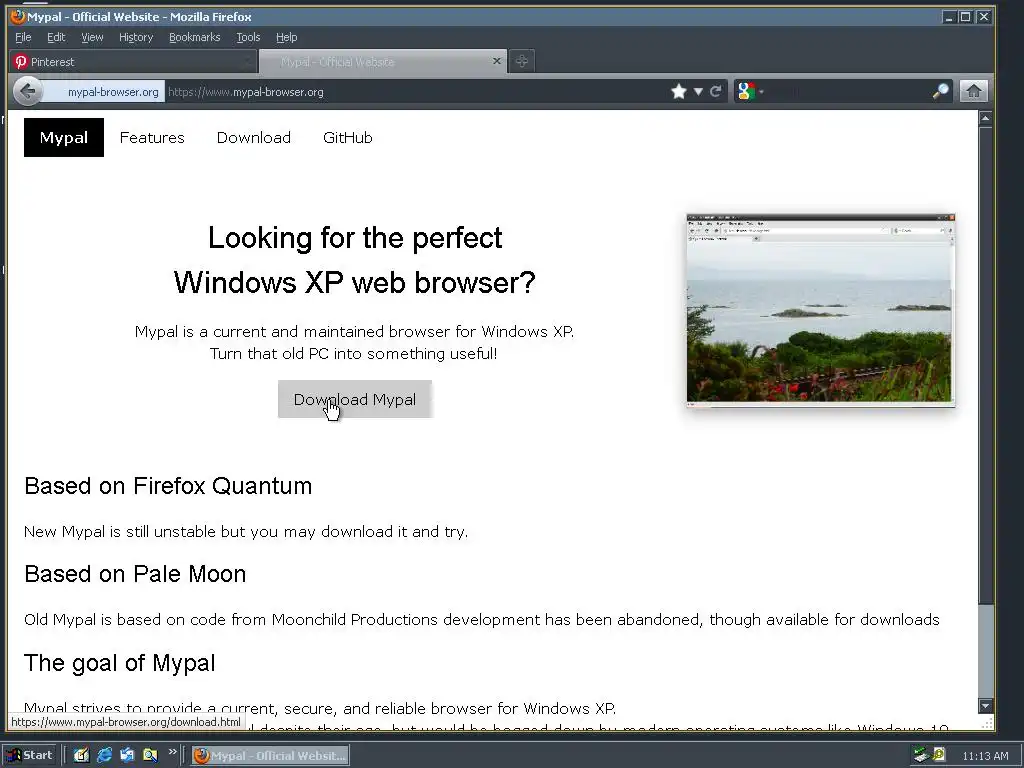Click the Download Mypal button
Image resolution: width=1024 pixels, height=768 pixels.
[355, 399]
